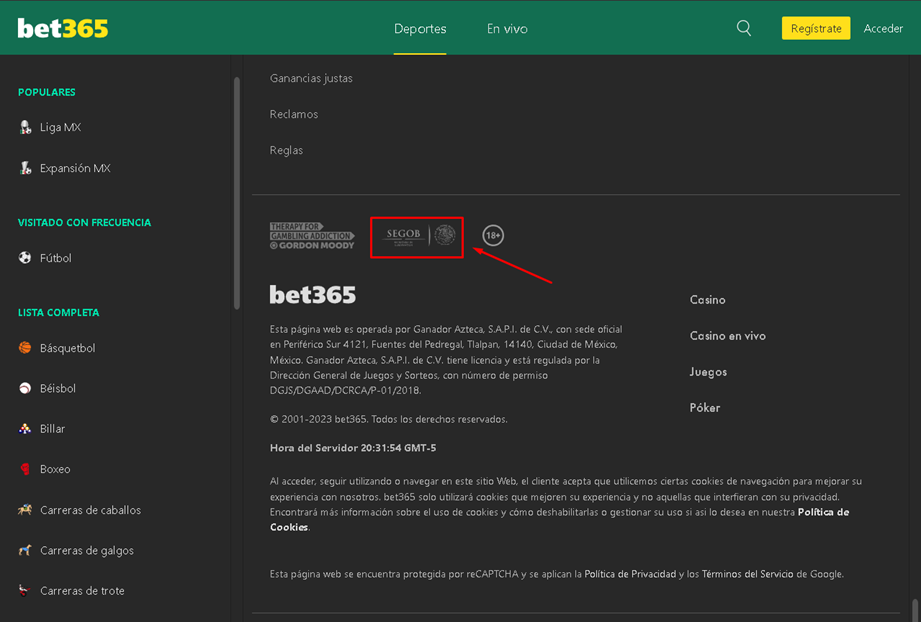Click the Liga MX sport icon
The height and width of the screenshot is (622, 921).
tap(25, 127)
